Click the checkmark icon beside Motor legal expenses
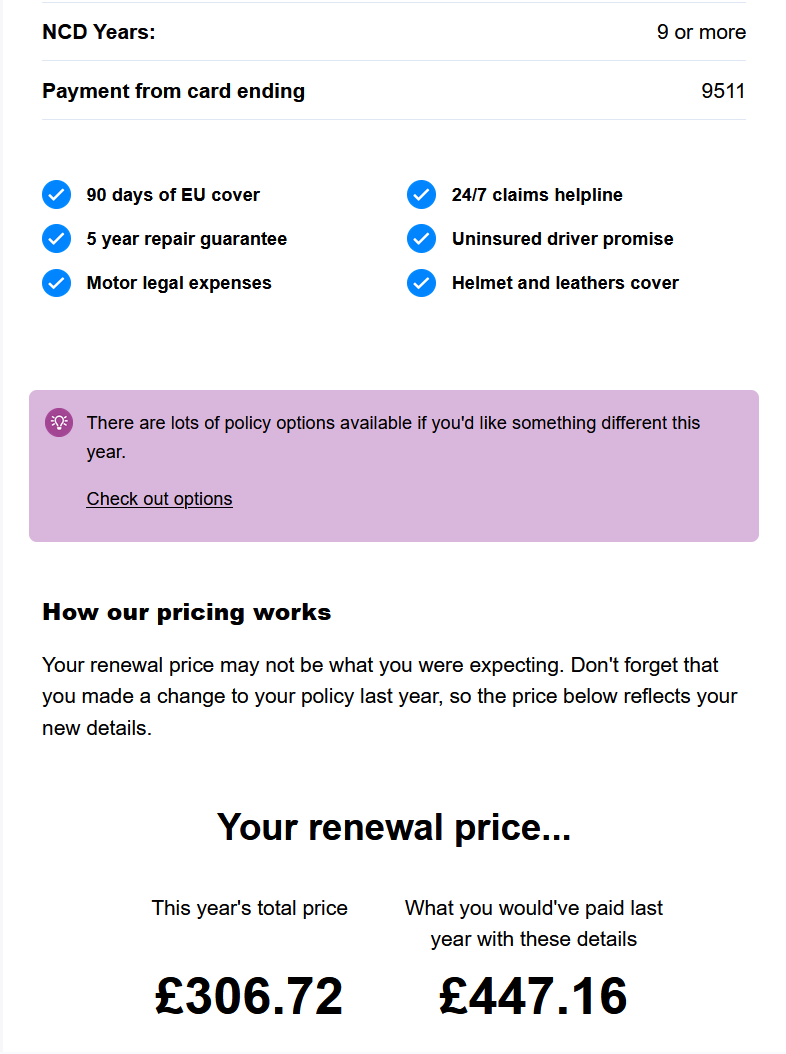The height and width of the screenshot is (1054, 786). click(56, 283)
